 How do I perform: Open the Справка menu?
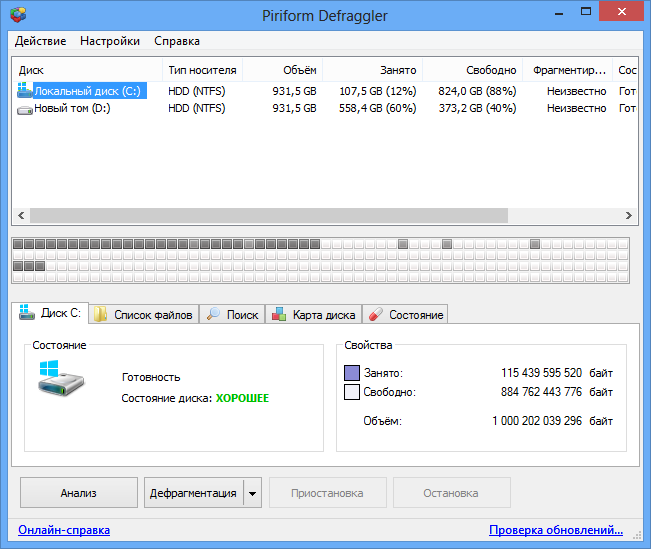(177, 41)
